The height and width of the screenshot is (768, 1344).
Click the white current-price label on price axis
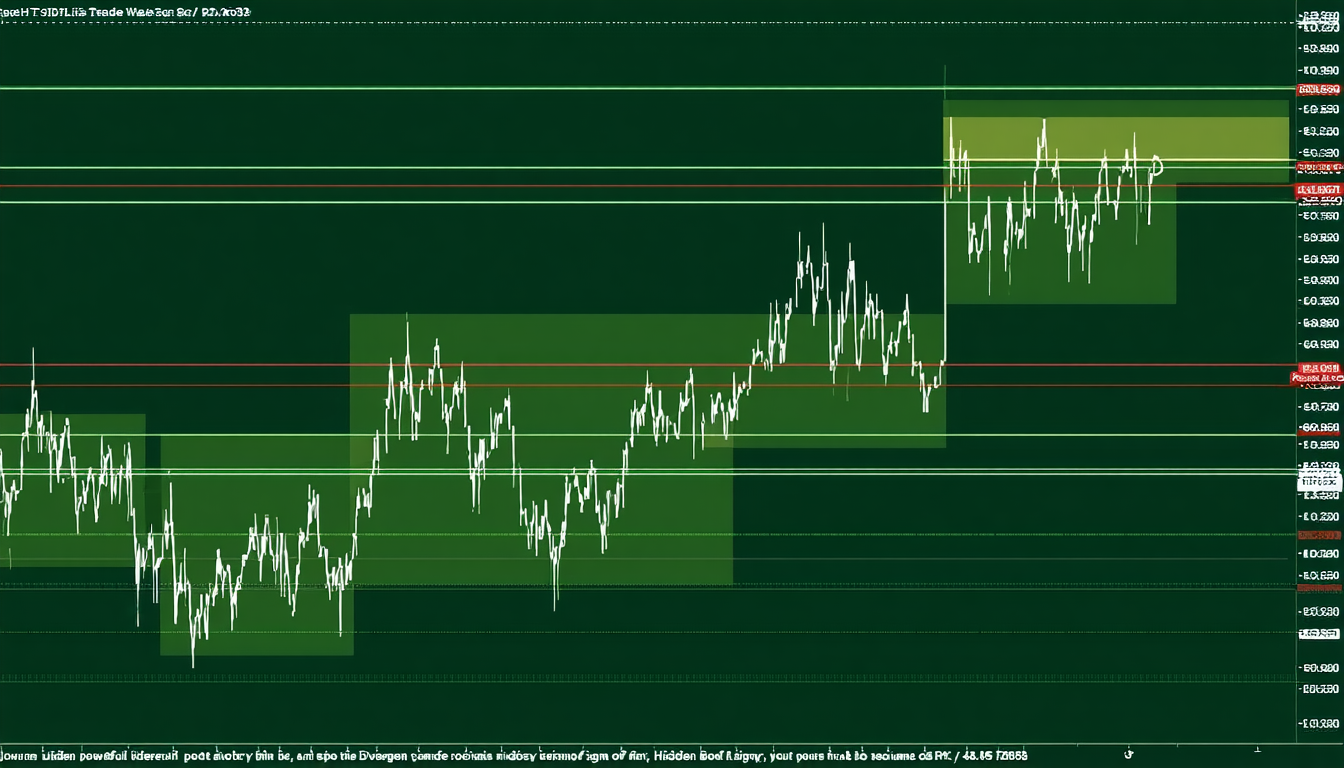pyautogui.click(x=1318, y=483)
